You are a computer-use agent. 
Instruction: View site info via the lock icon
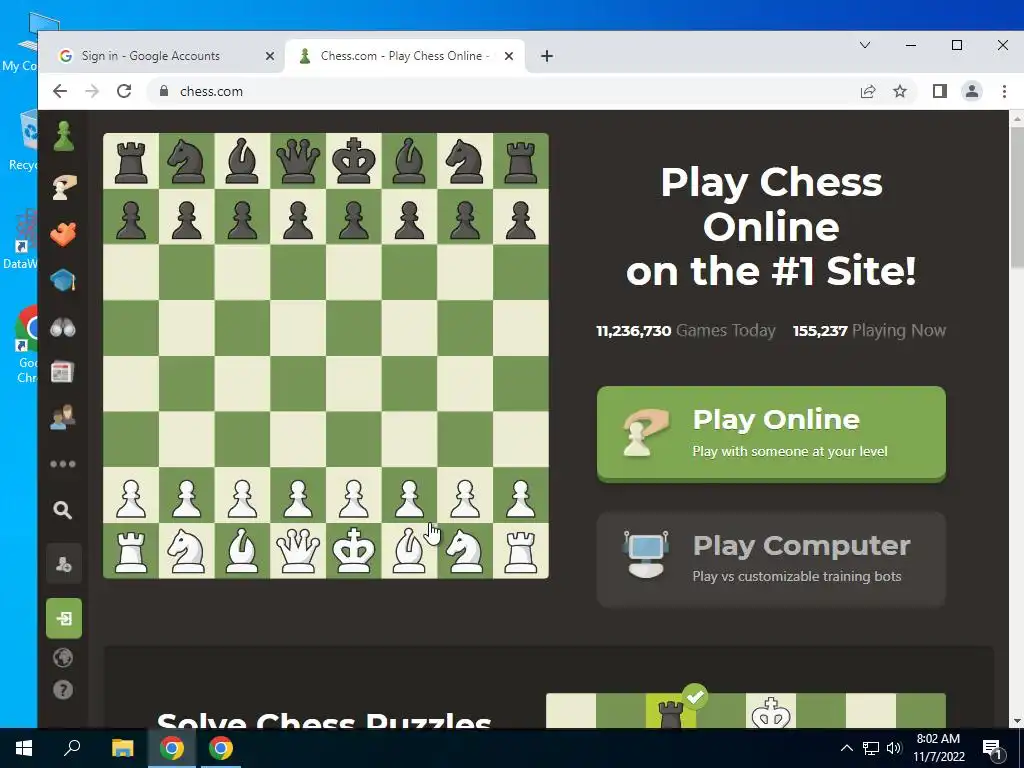[164, 91]
